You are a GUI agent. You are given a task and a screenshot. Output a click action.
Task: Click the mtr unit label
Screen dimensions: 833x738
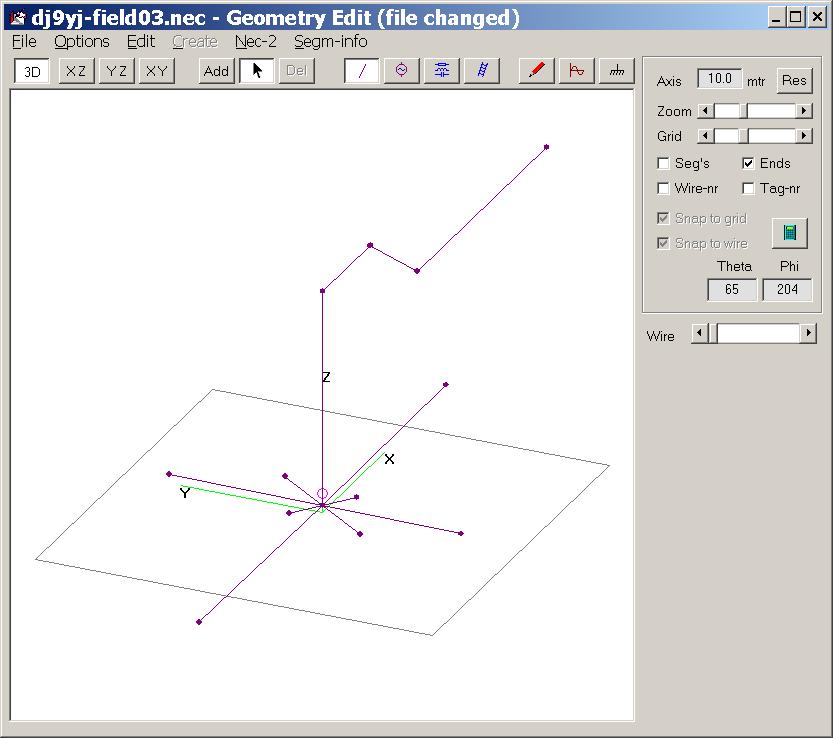pyautogui.click(x=756, y=81)
